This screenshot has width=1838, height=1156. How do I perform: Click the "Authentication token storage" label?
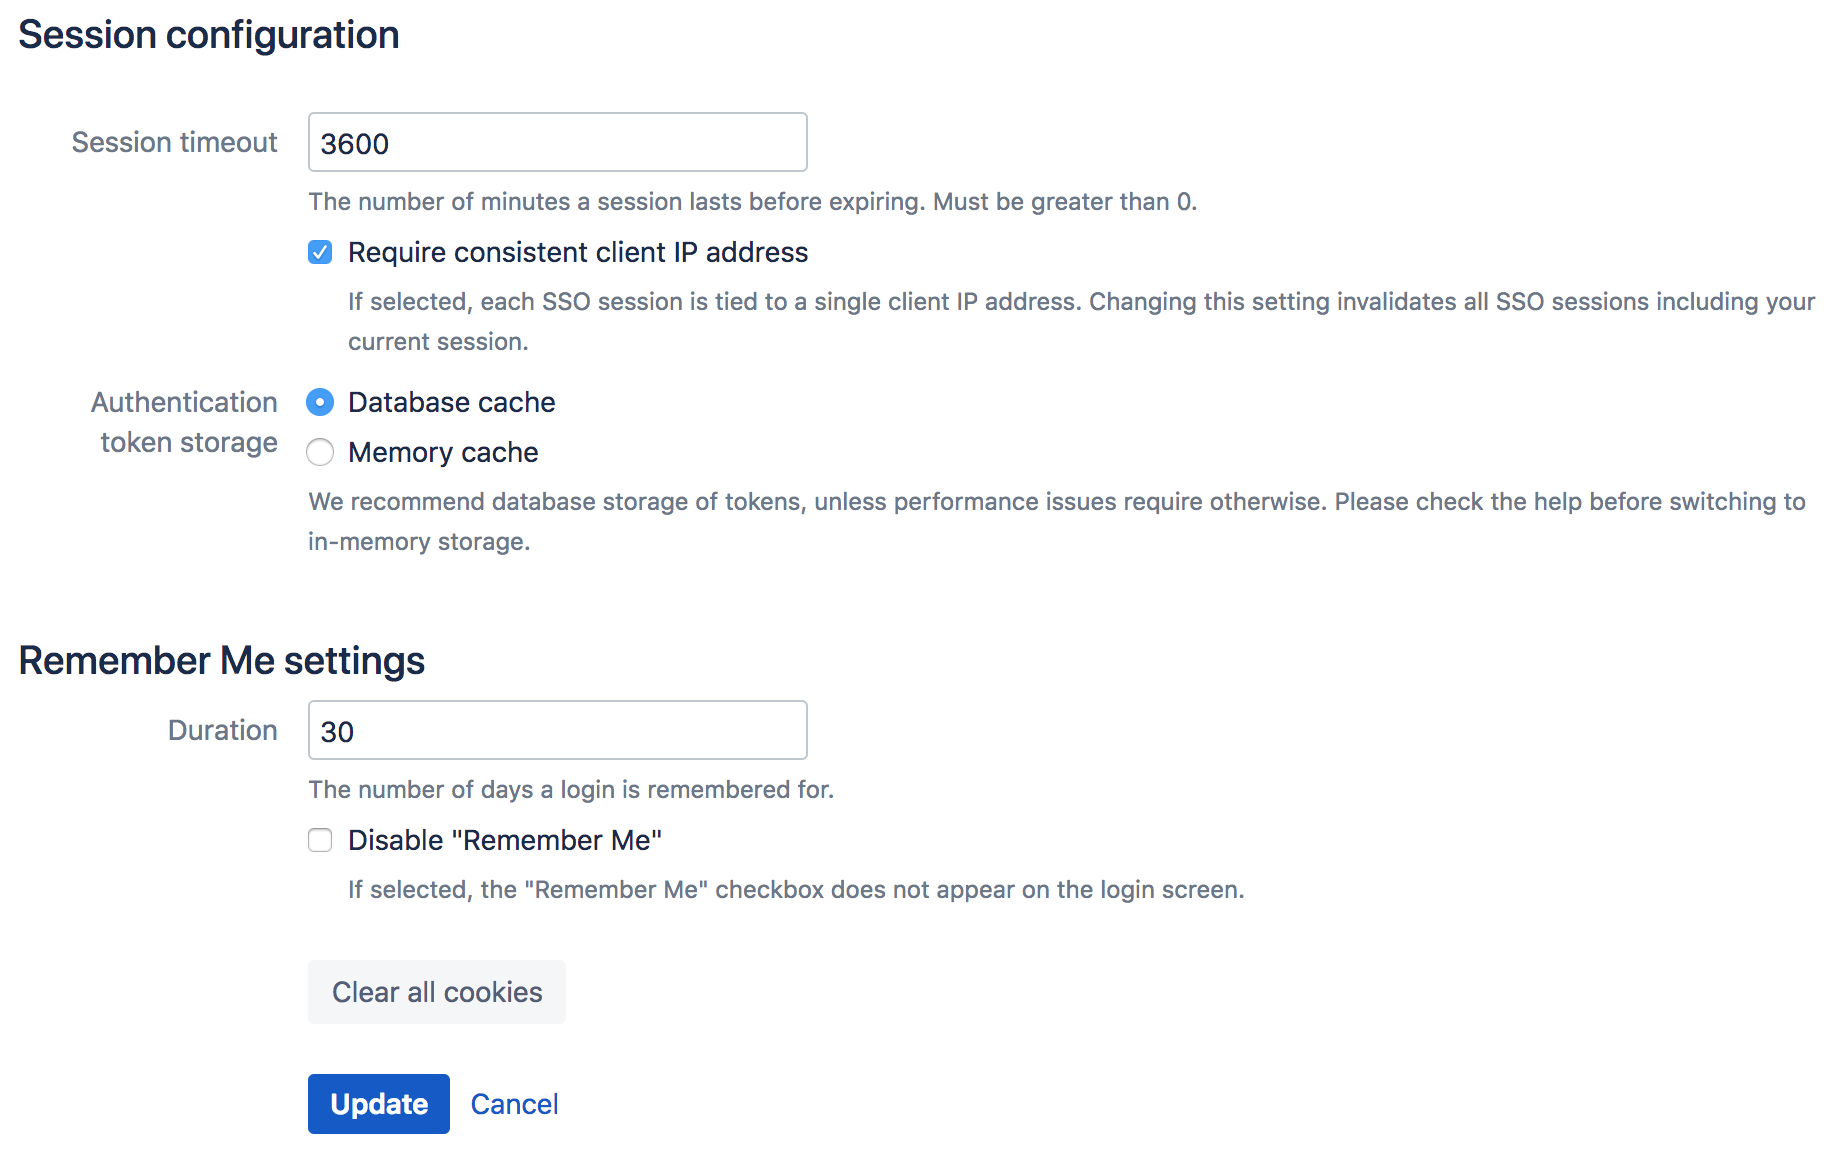point(186,422)
